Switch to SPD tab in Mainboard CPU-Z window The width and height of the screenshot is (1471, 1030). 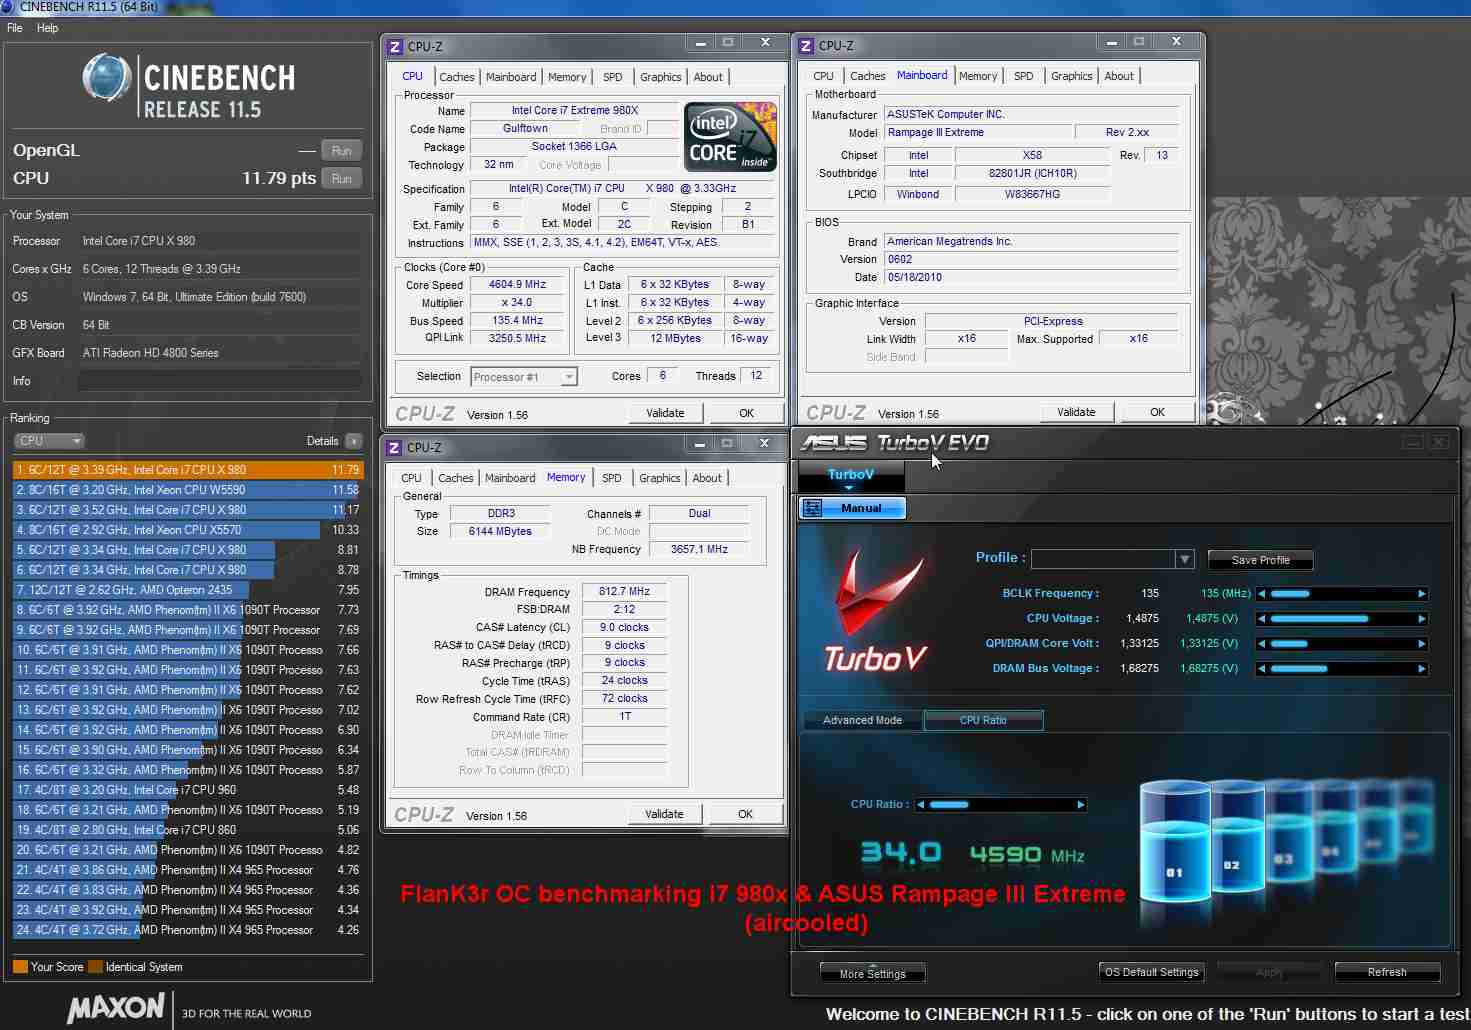tap(1024, 76)
